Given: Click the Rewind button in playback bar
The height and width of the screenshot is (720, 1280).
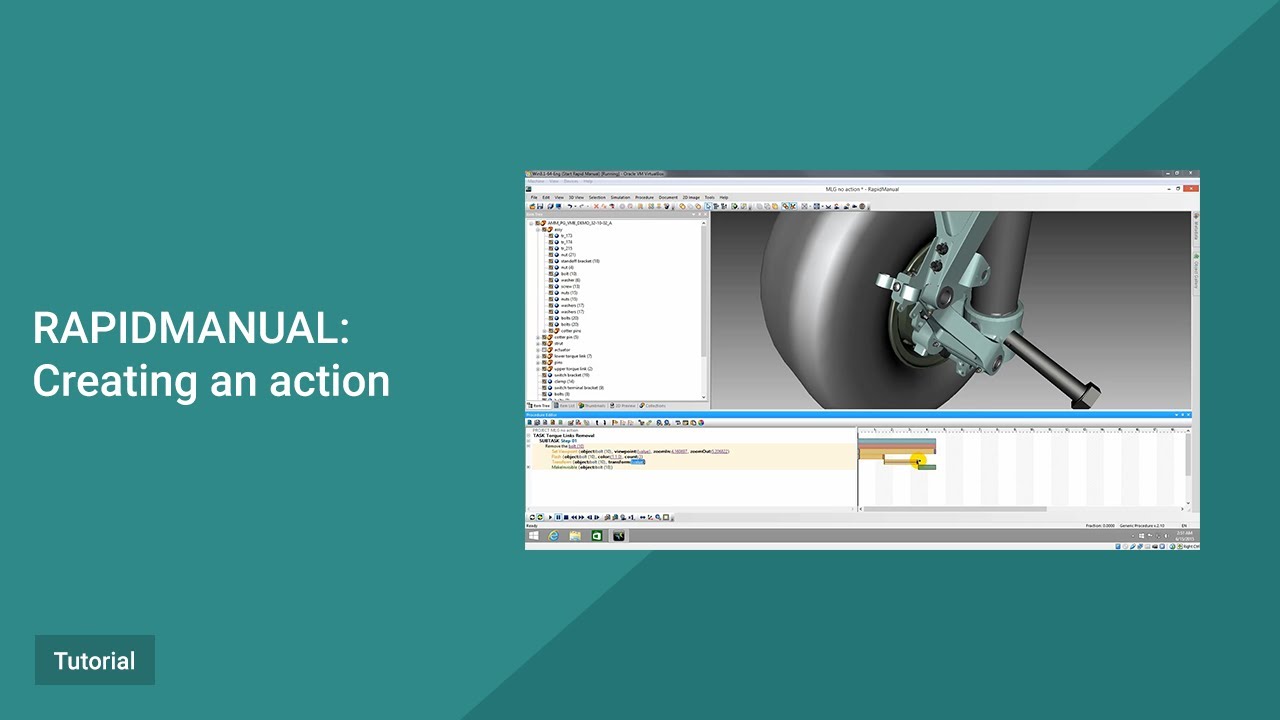Looking at the screenshot, I should point(574,517).
